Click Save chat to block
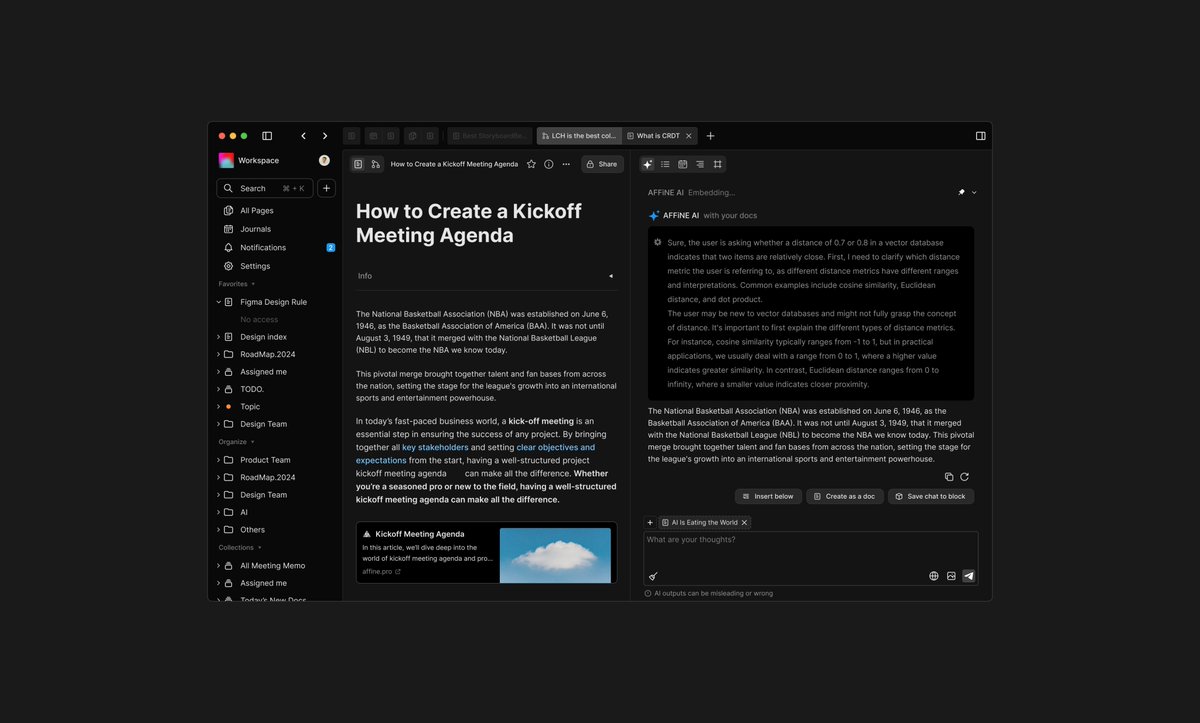 click(931, 496)
